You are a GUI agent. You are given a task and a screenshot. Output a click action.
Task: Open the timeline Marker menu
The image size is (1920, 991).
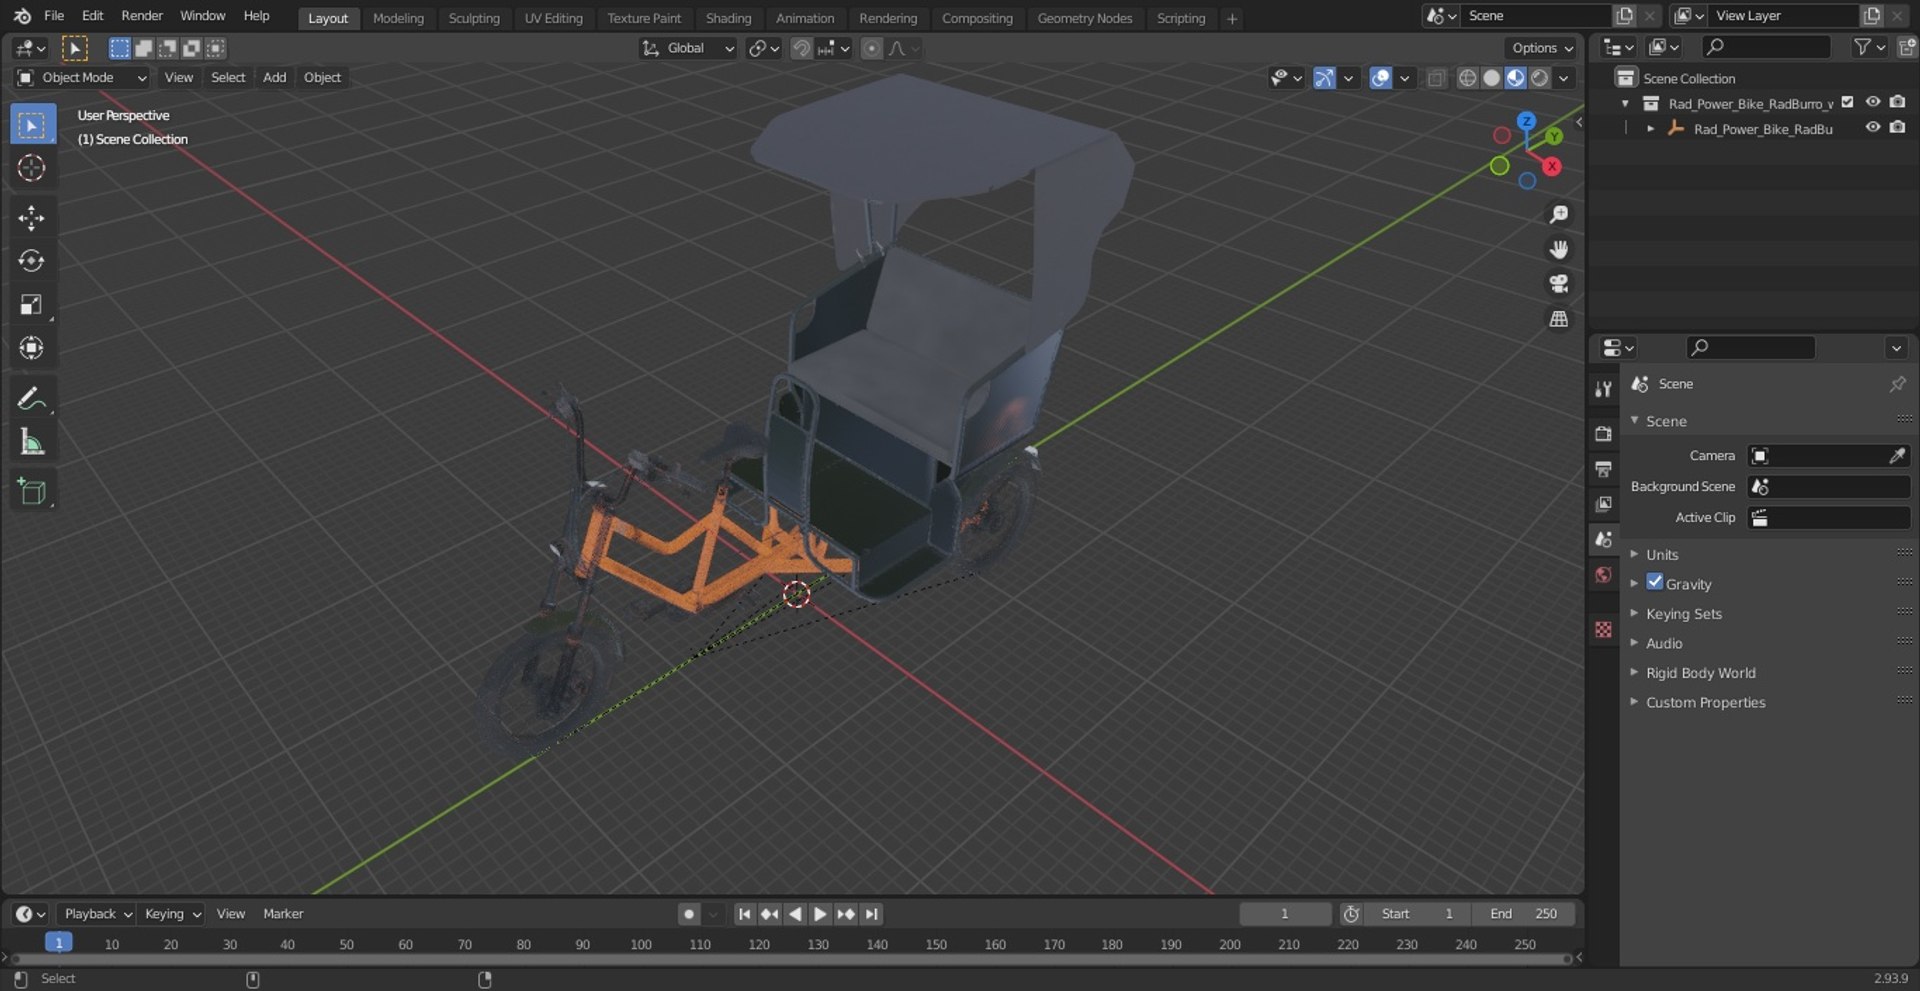pyautogui.click(x=283, y=914)
